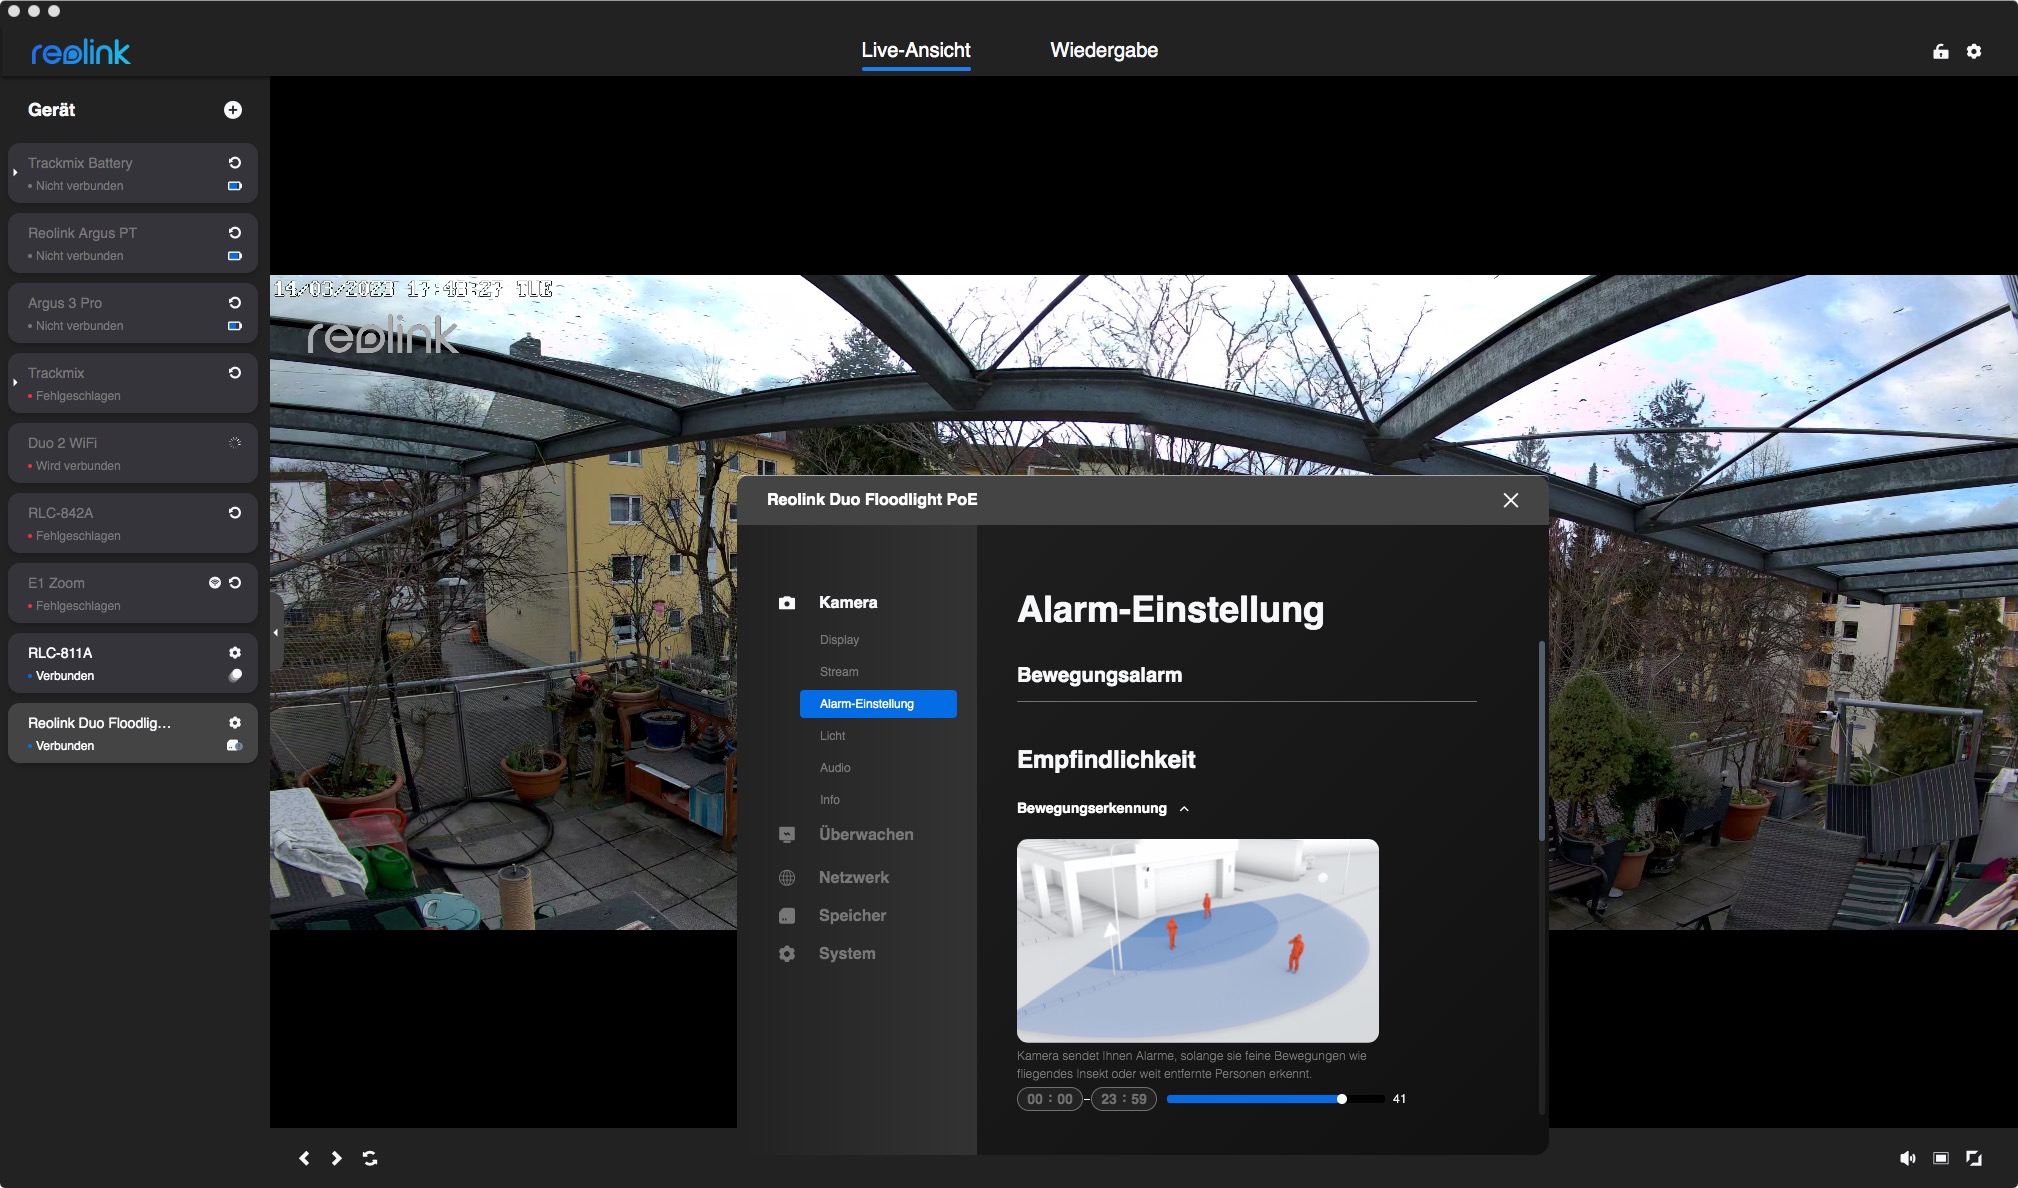The height and width of the screenshot is (1188, 2018).
Task: Open settings gear for RLC-811A
Action: [235, 653]
